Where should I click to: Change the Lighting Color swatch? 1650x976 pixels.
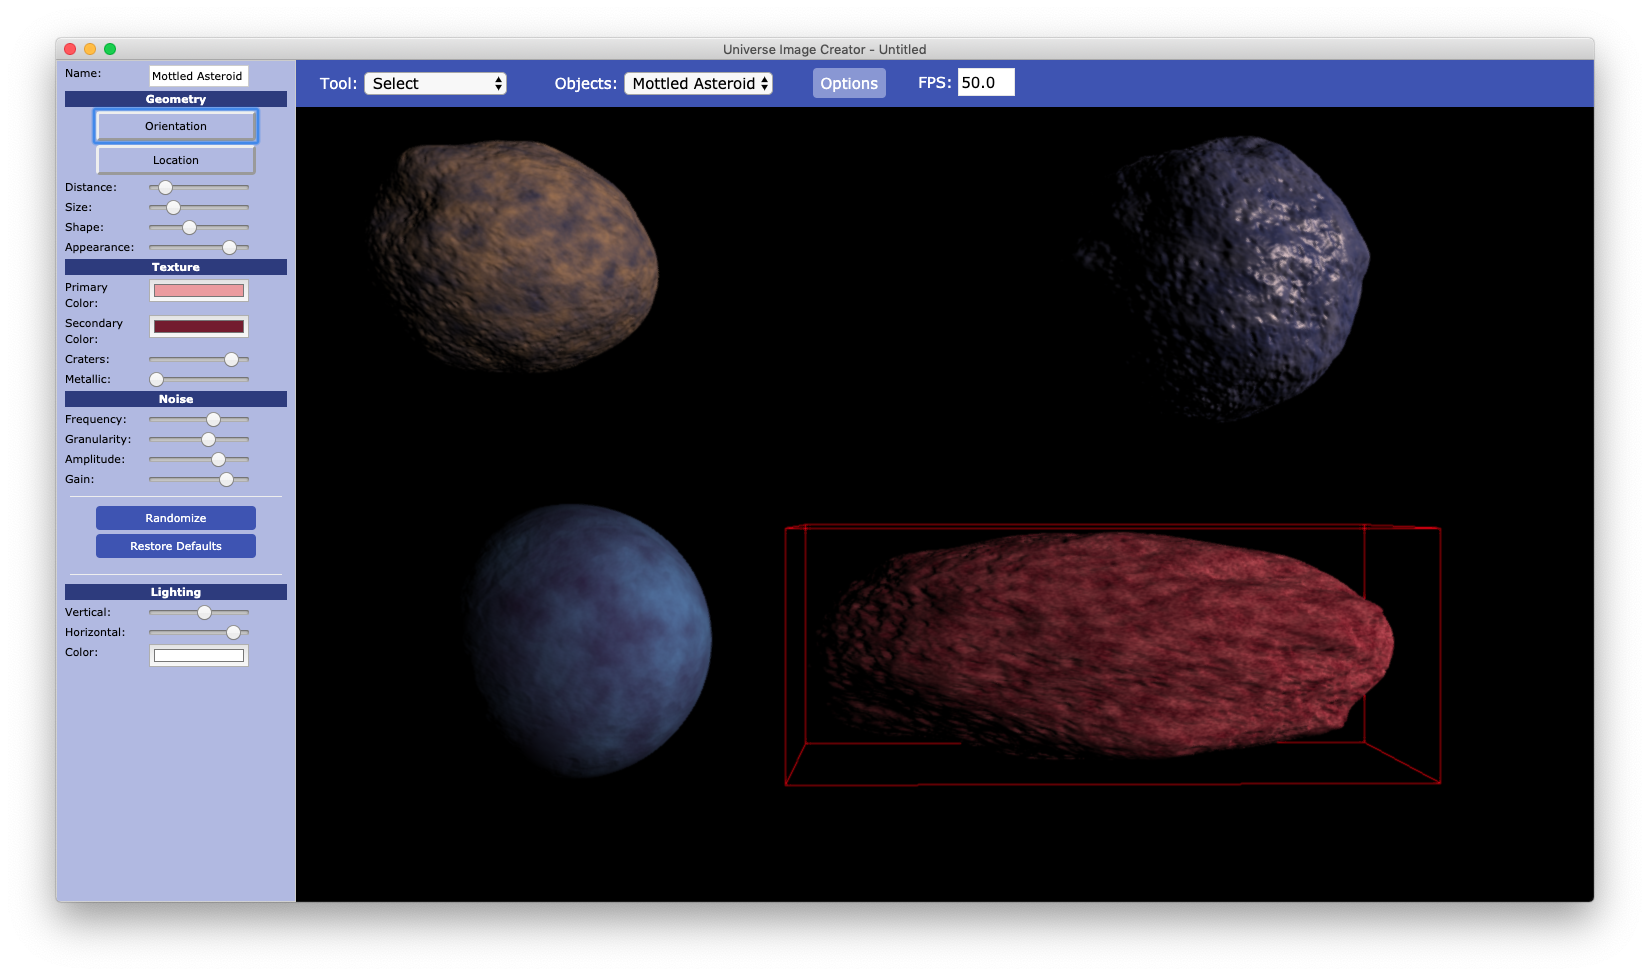click(198, 655)
